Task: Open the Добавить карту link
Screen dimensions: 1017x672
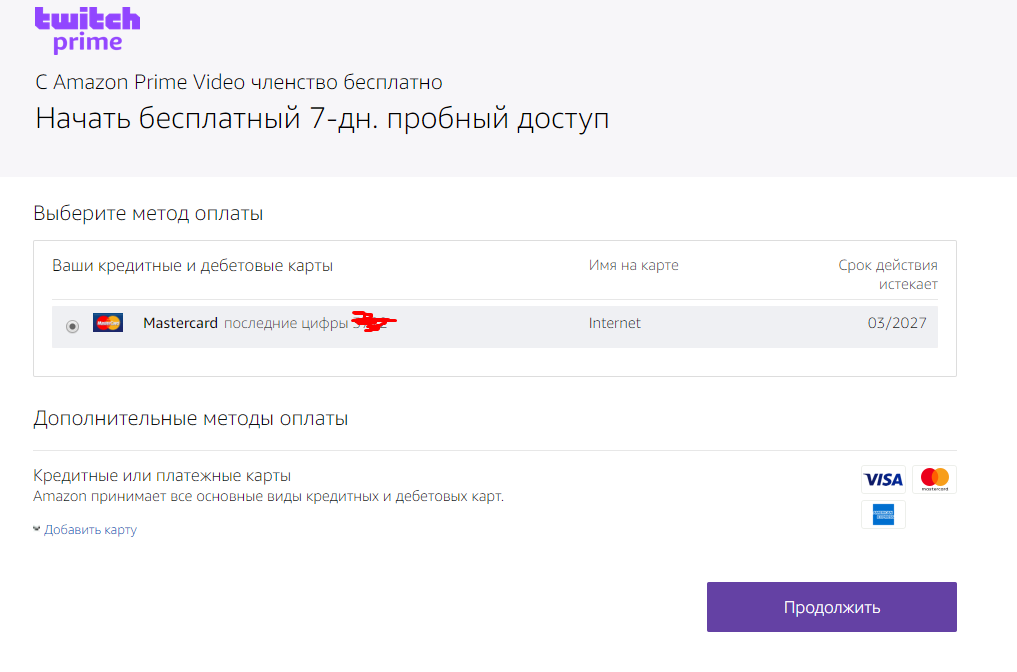Action: click(x=90, y=529)
